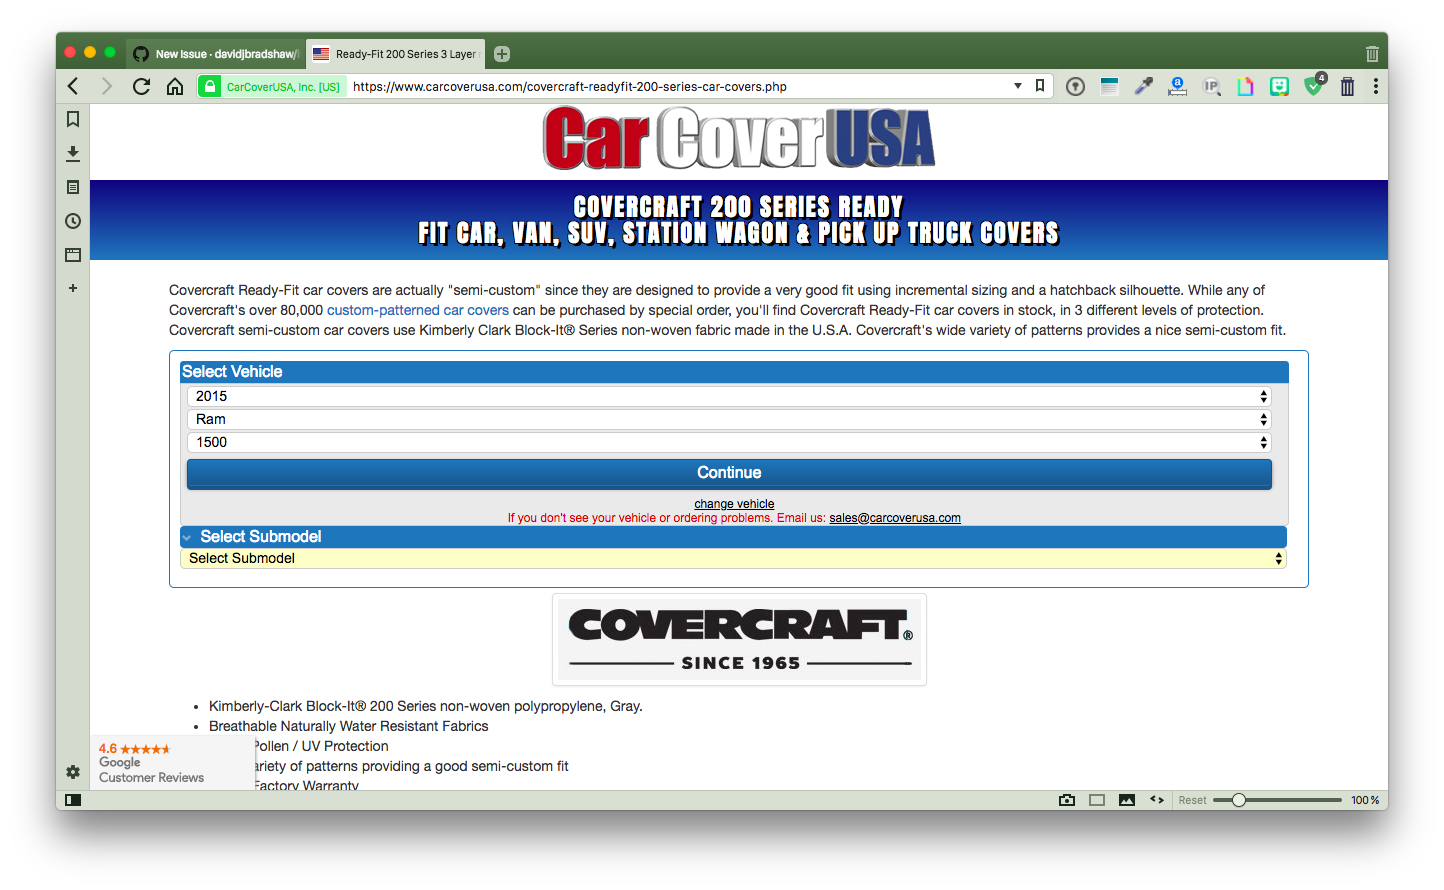
Task: Click the change vehicle link
Action: pyautogui.click(x=734, y=504)
